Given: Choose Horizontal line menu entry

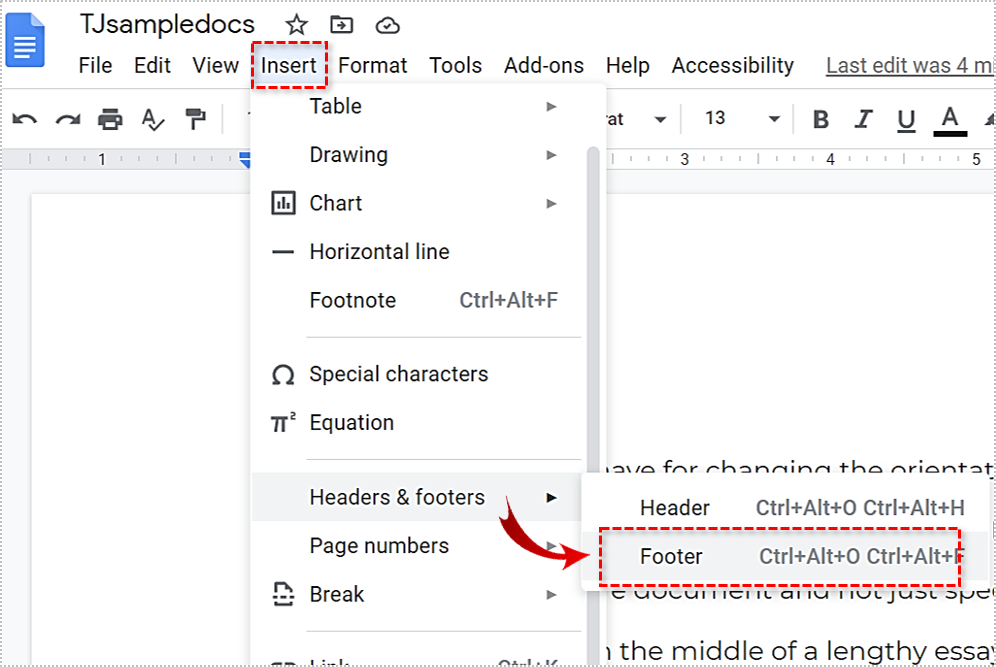Looking at the screenshot, I should pos(417,252).
